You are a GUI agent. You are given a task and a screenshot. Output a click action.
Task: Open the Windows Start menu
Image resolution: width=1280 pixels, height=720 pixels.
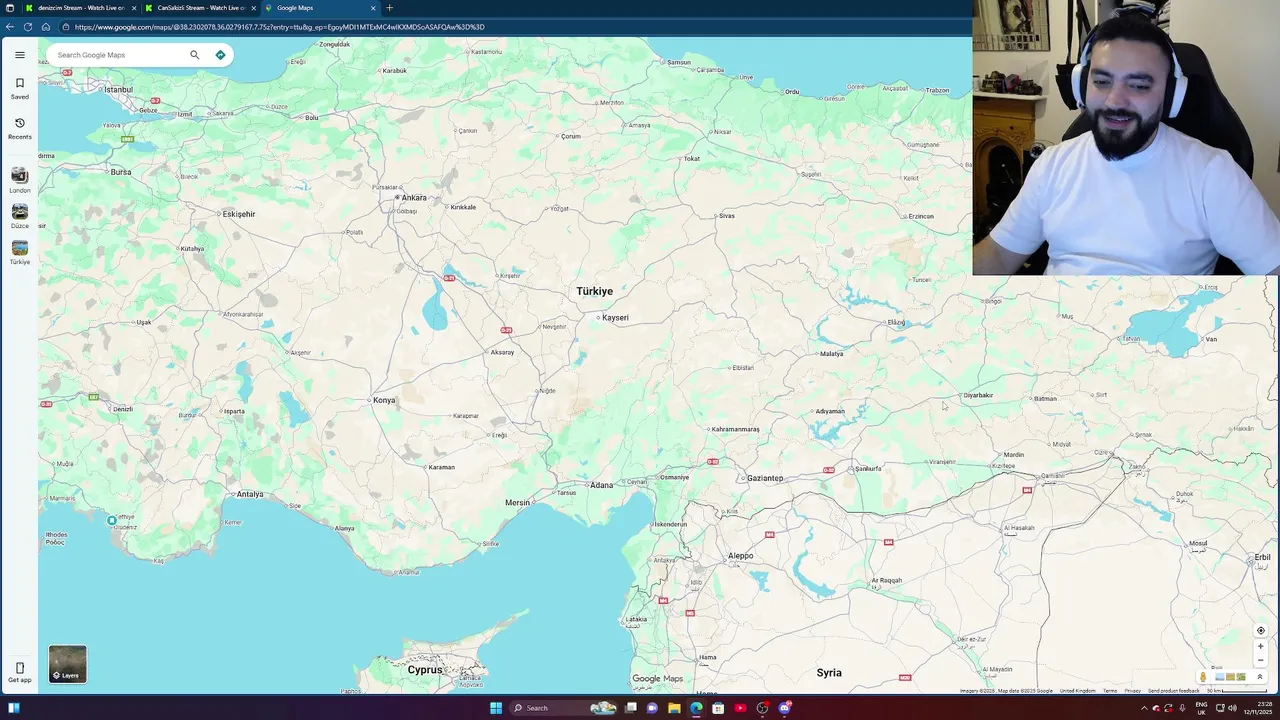495,708
